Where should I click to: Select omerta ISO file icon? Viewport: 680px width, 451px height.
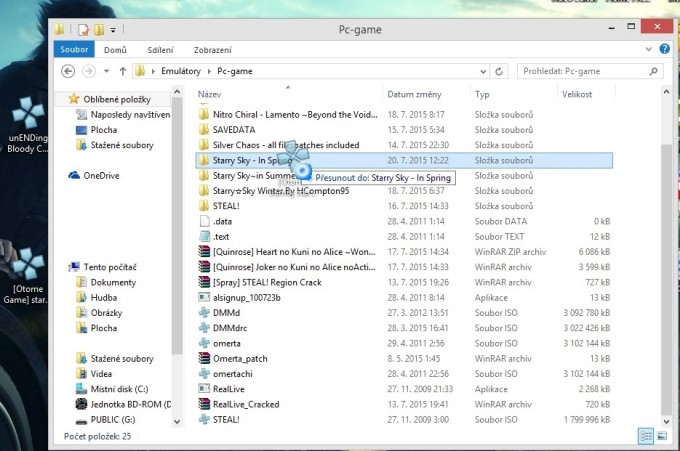pyautogui.click(x=204, y=343)
